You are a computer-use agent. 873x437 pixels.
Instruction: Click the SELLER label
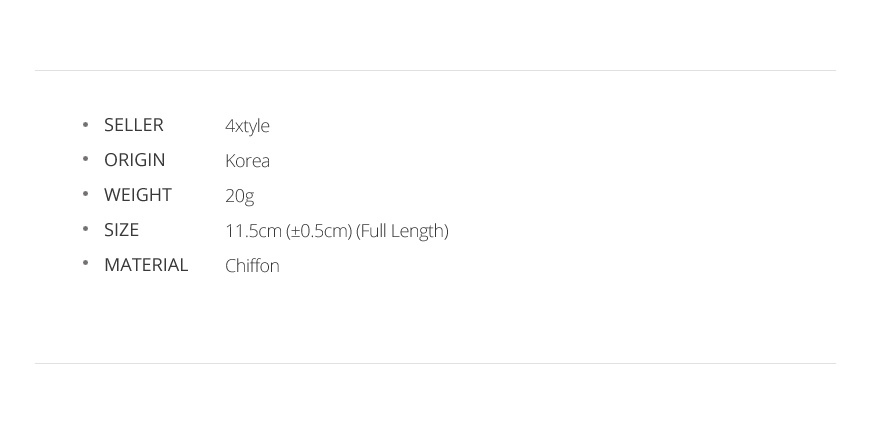pos(134,125)
